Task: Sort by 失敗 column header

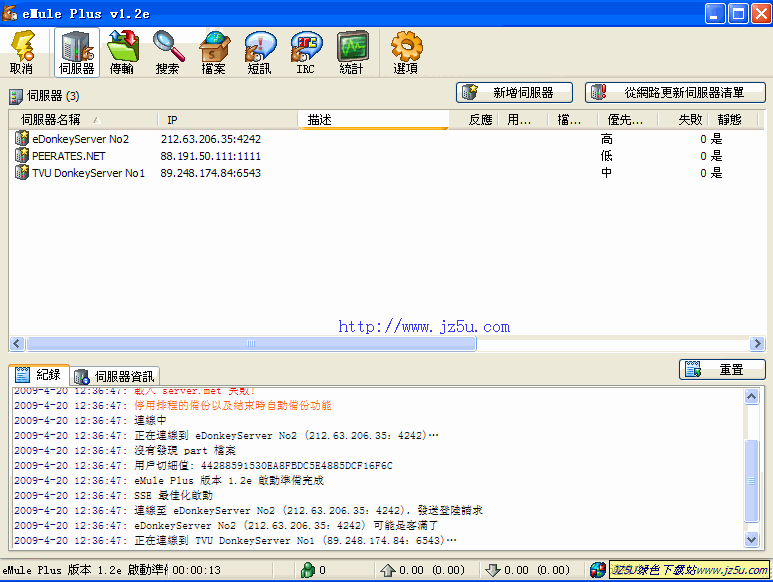Action: tap(683, 120)
